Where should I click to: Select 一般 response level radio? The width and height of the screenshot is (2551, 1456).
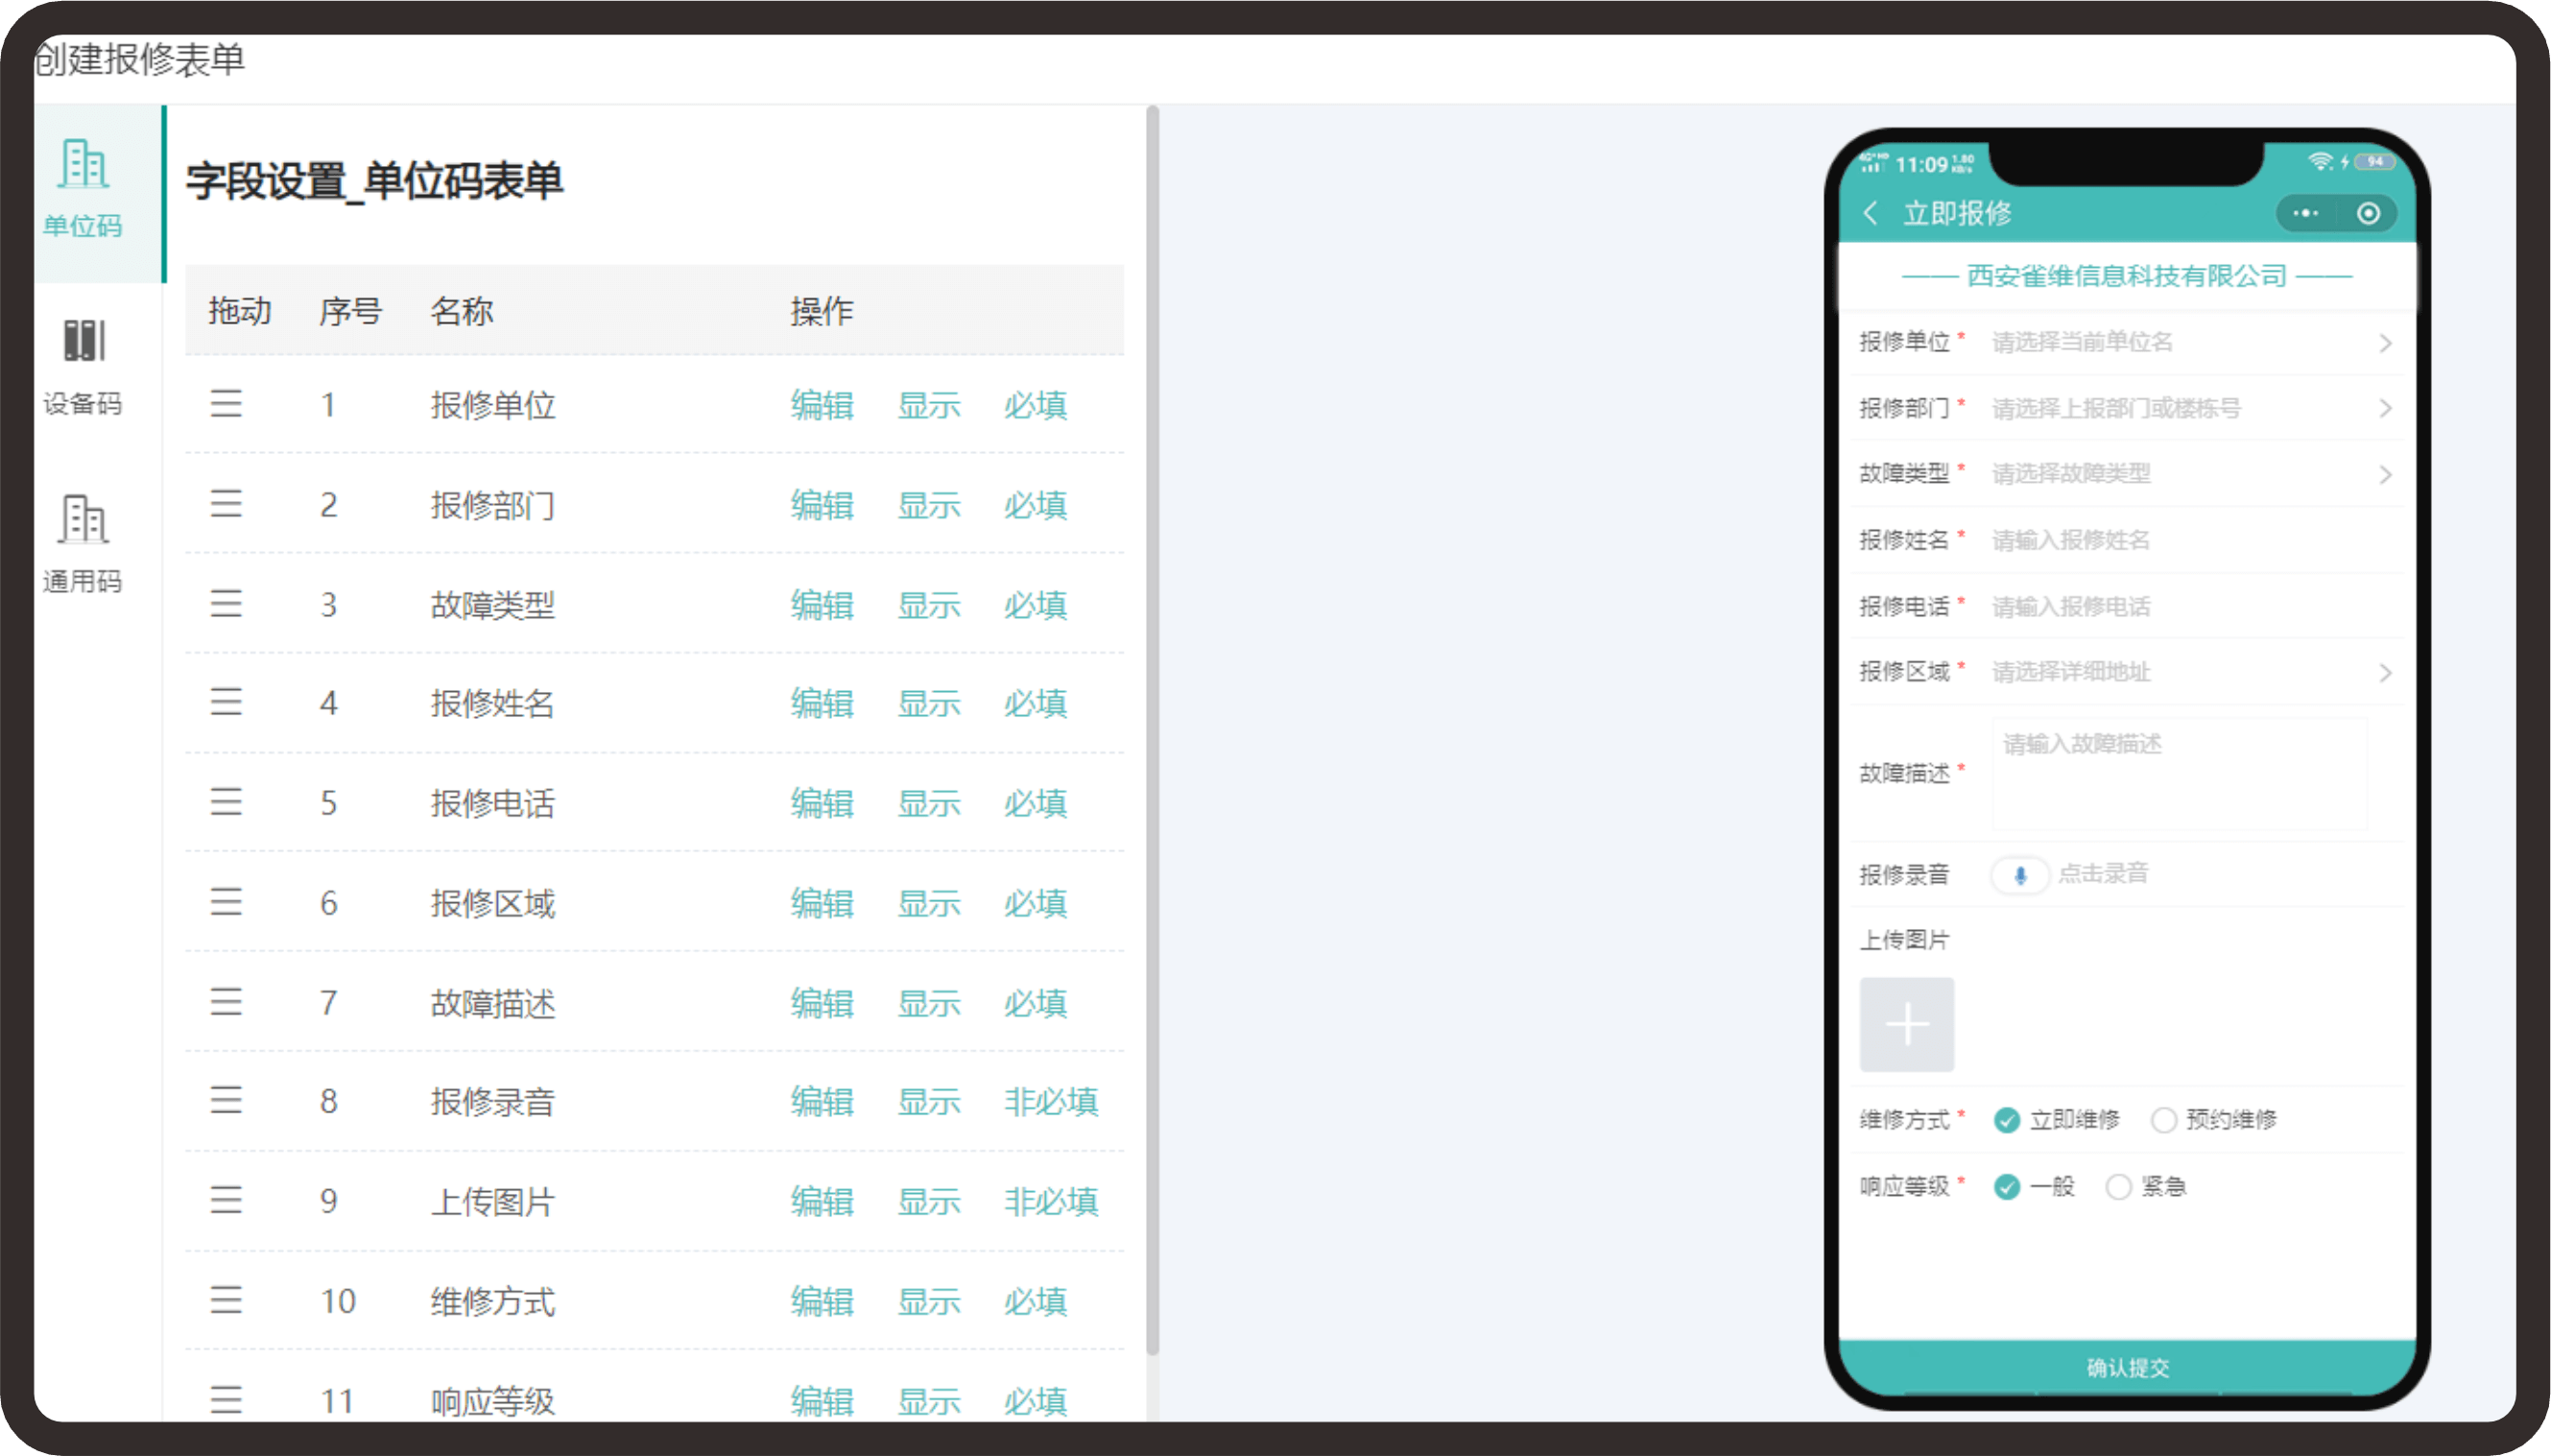[2007, 1187]
